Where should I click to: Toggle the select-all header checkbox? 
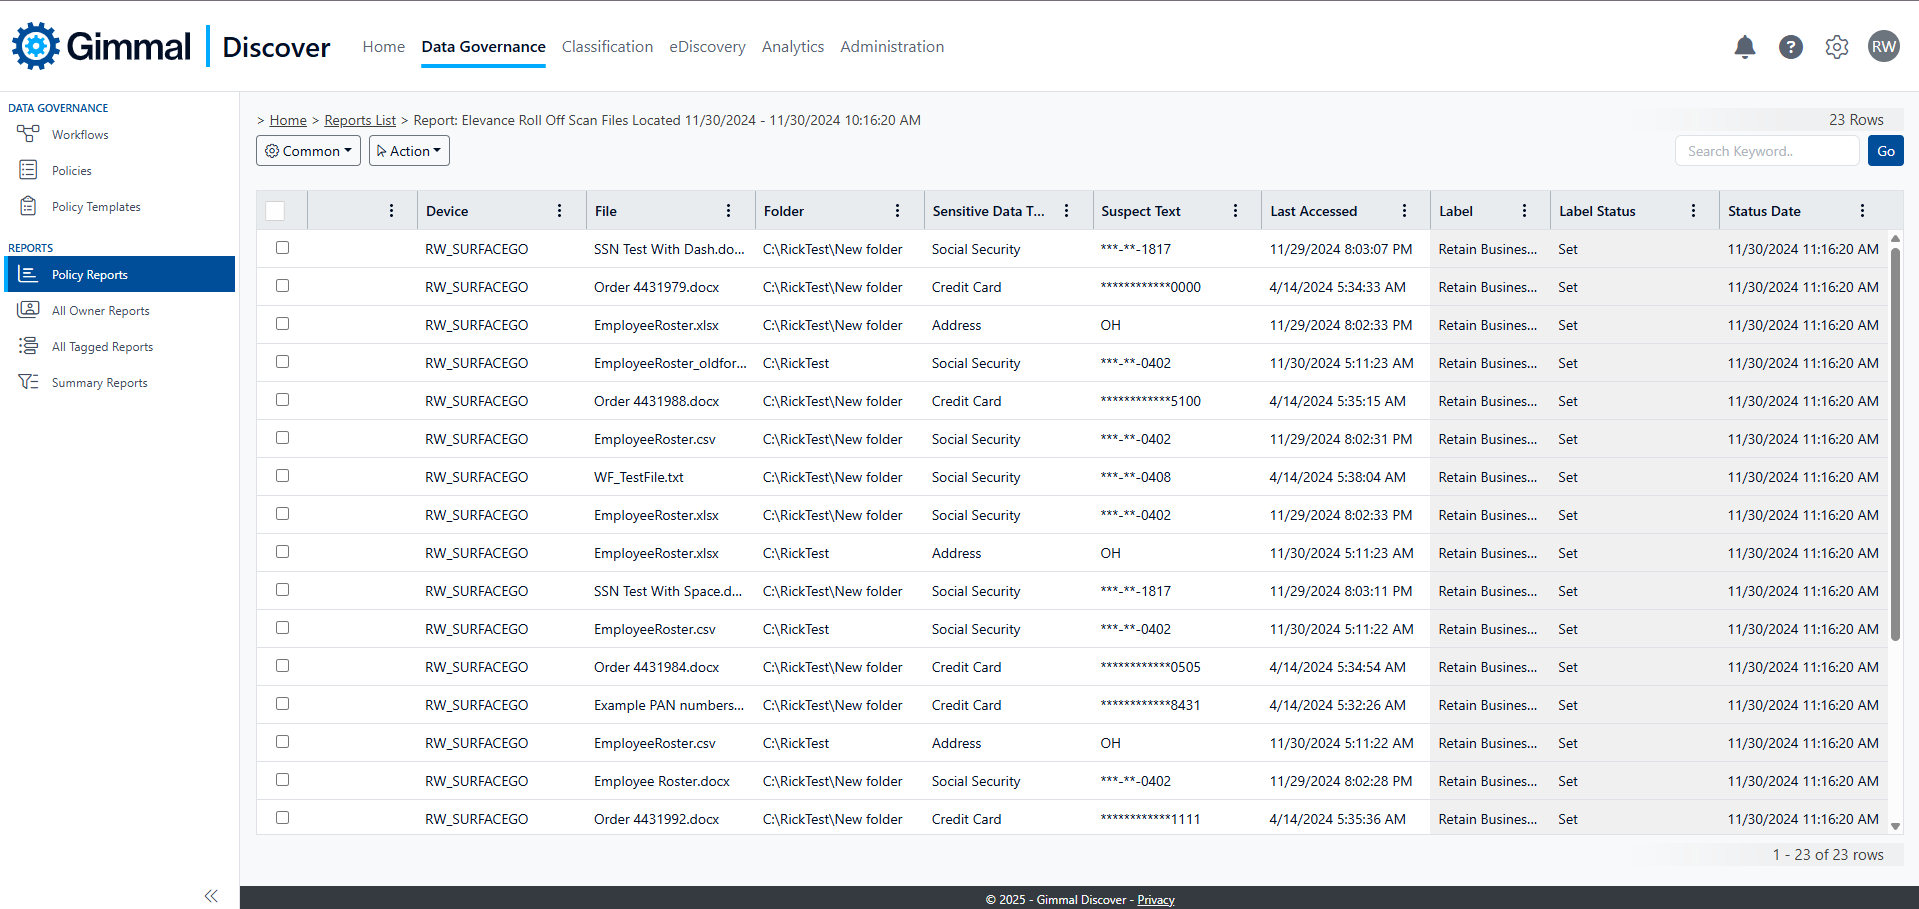(275, 211)
